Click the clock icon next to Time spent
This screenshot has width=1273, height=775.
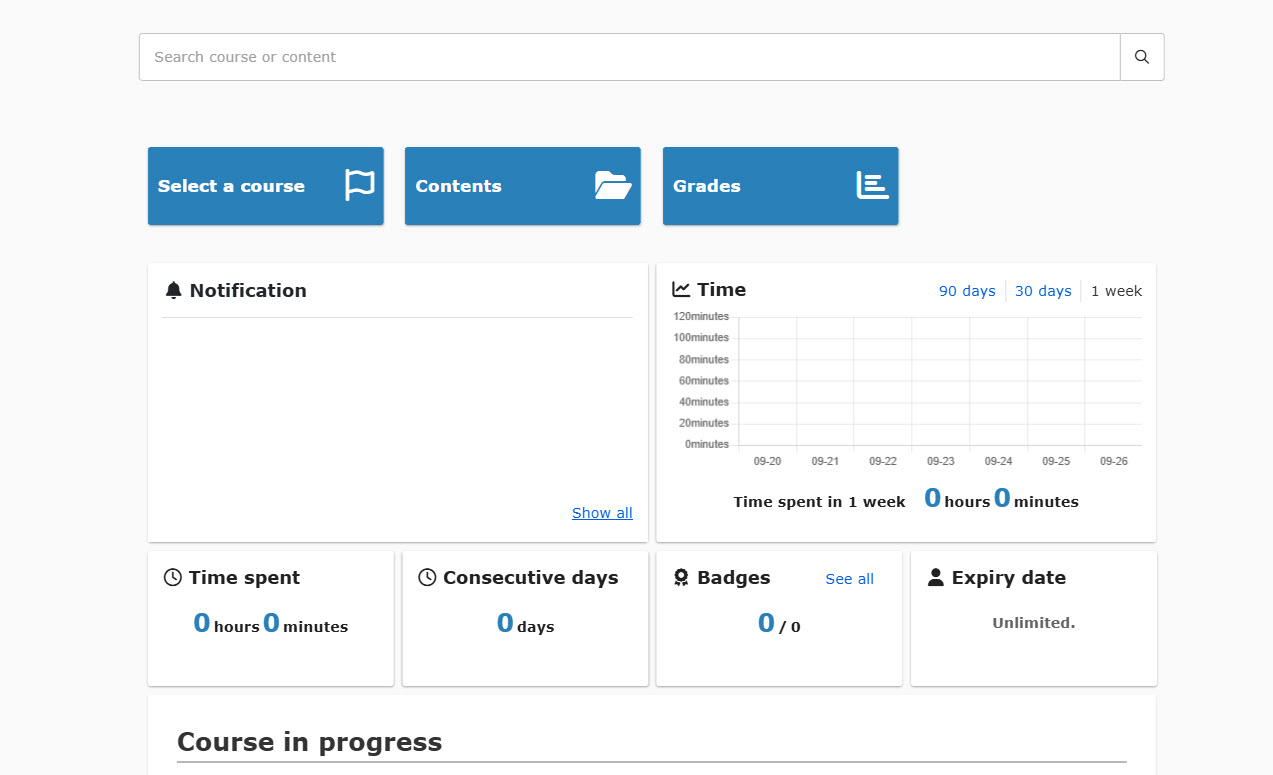coord(173,577)
